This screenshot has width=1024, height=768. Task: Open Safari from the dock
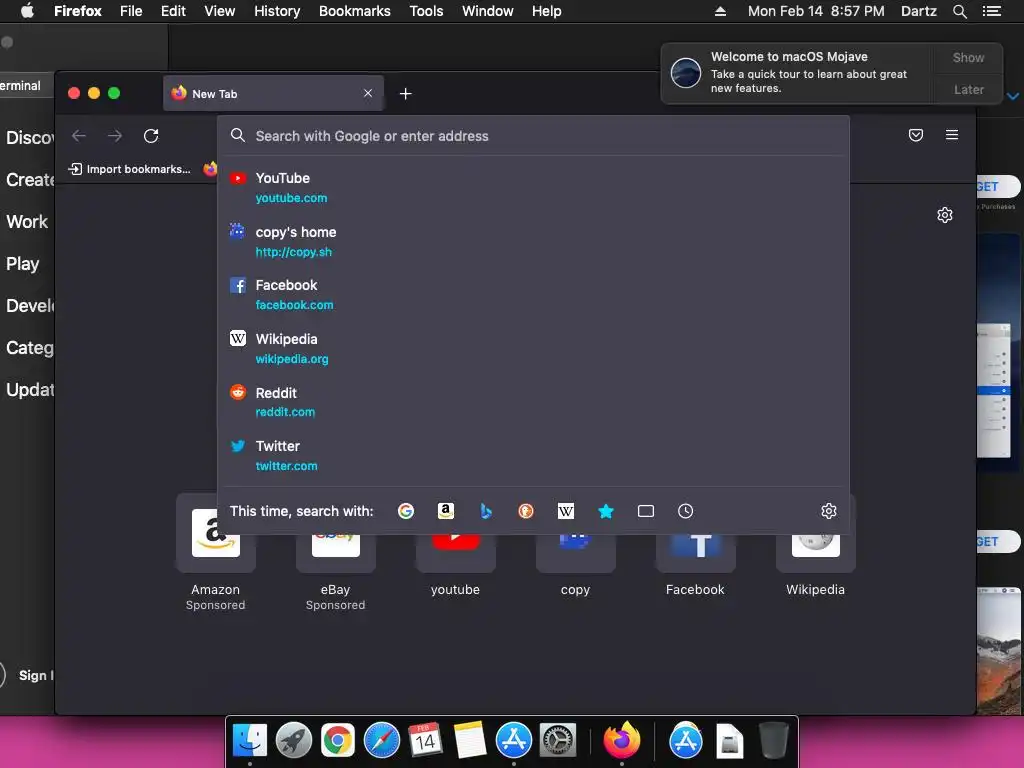[381, 741]
